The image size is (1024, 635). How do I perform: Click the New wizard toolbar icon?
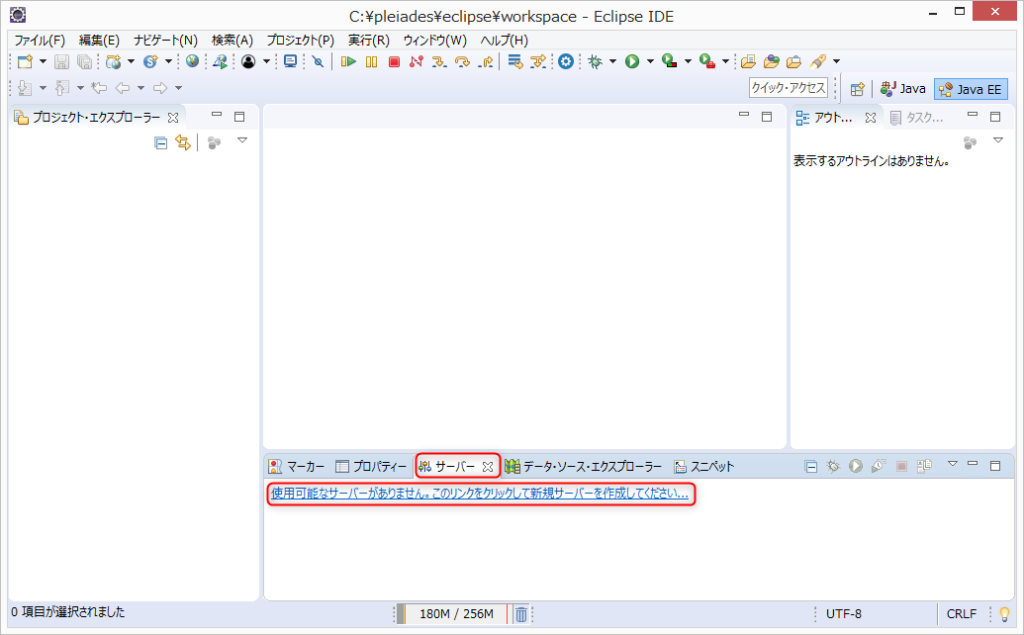[25, 61]
